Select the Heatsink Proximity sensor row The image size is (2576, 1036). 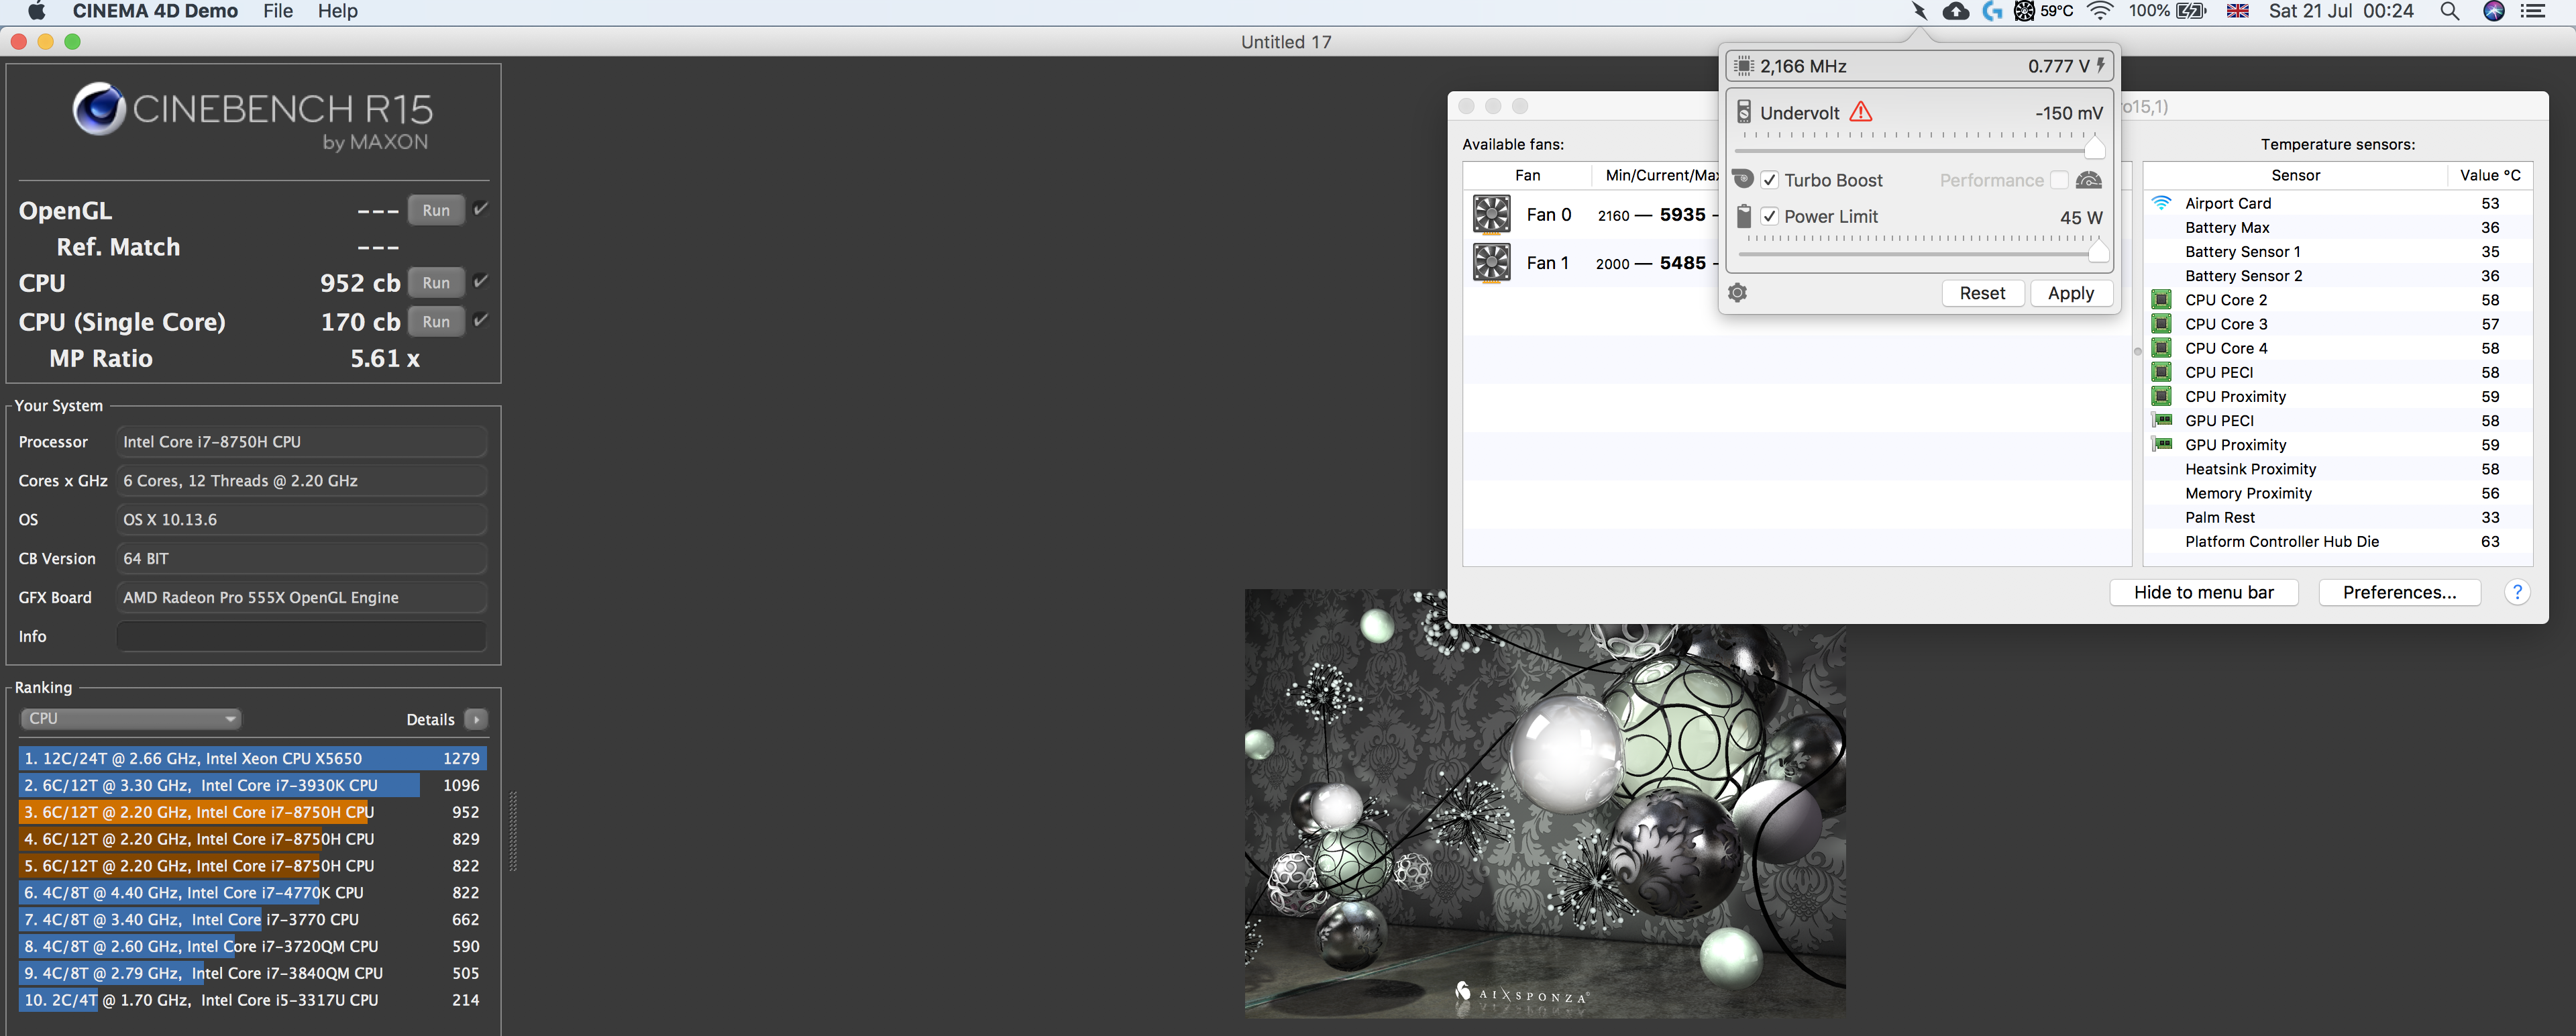2338,469
